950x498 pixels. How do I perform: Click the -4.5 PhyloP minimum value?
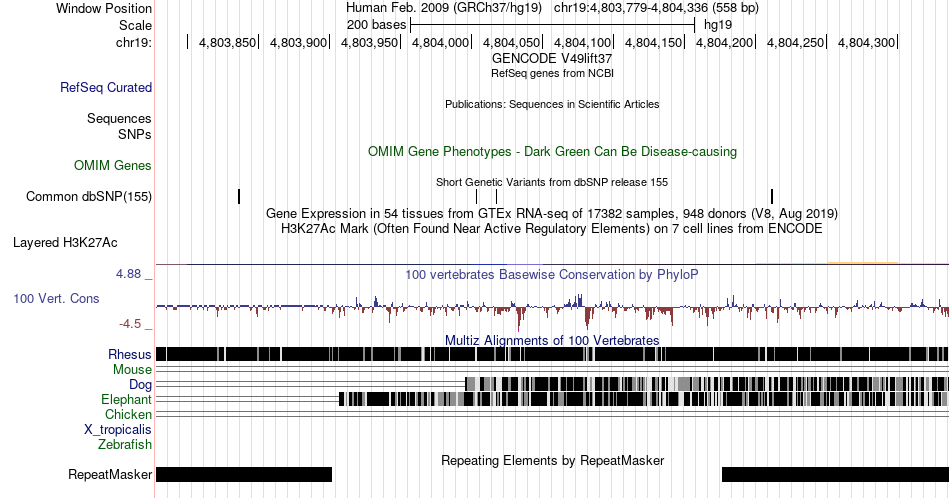pos(130,324)
